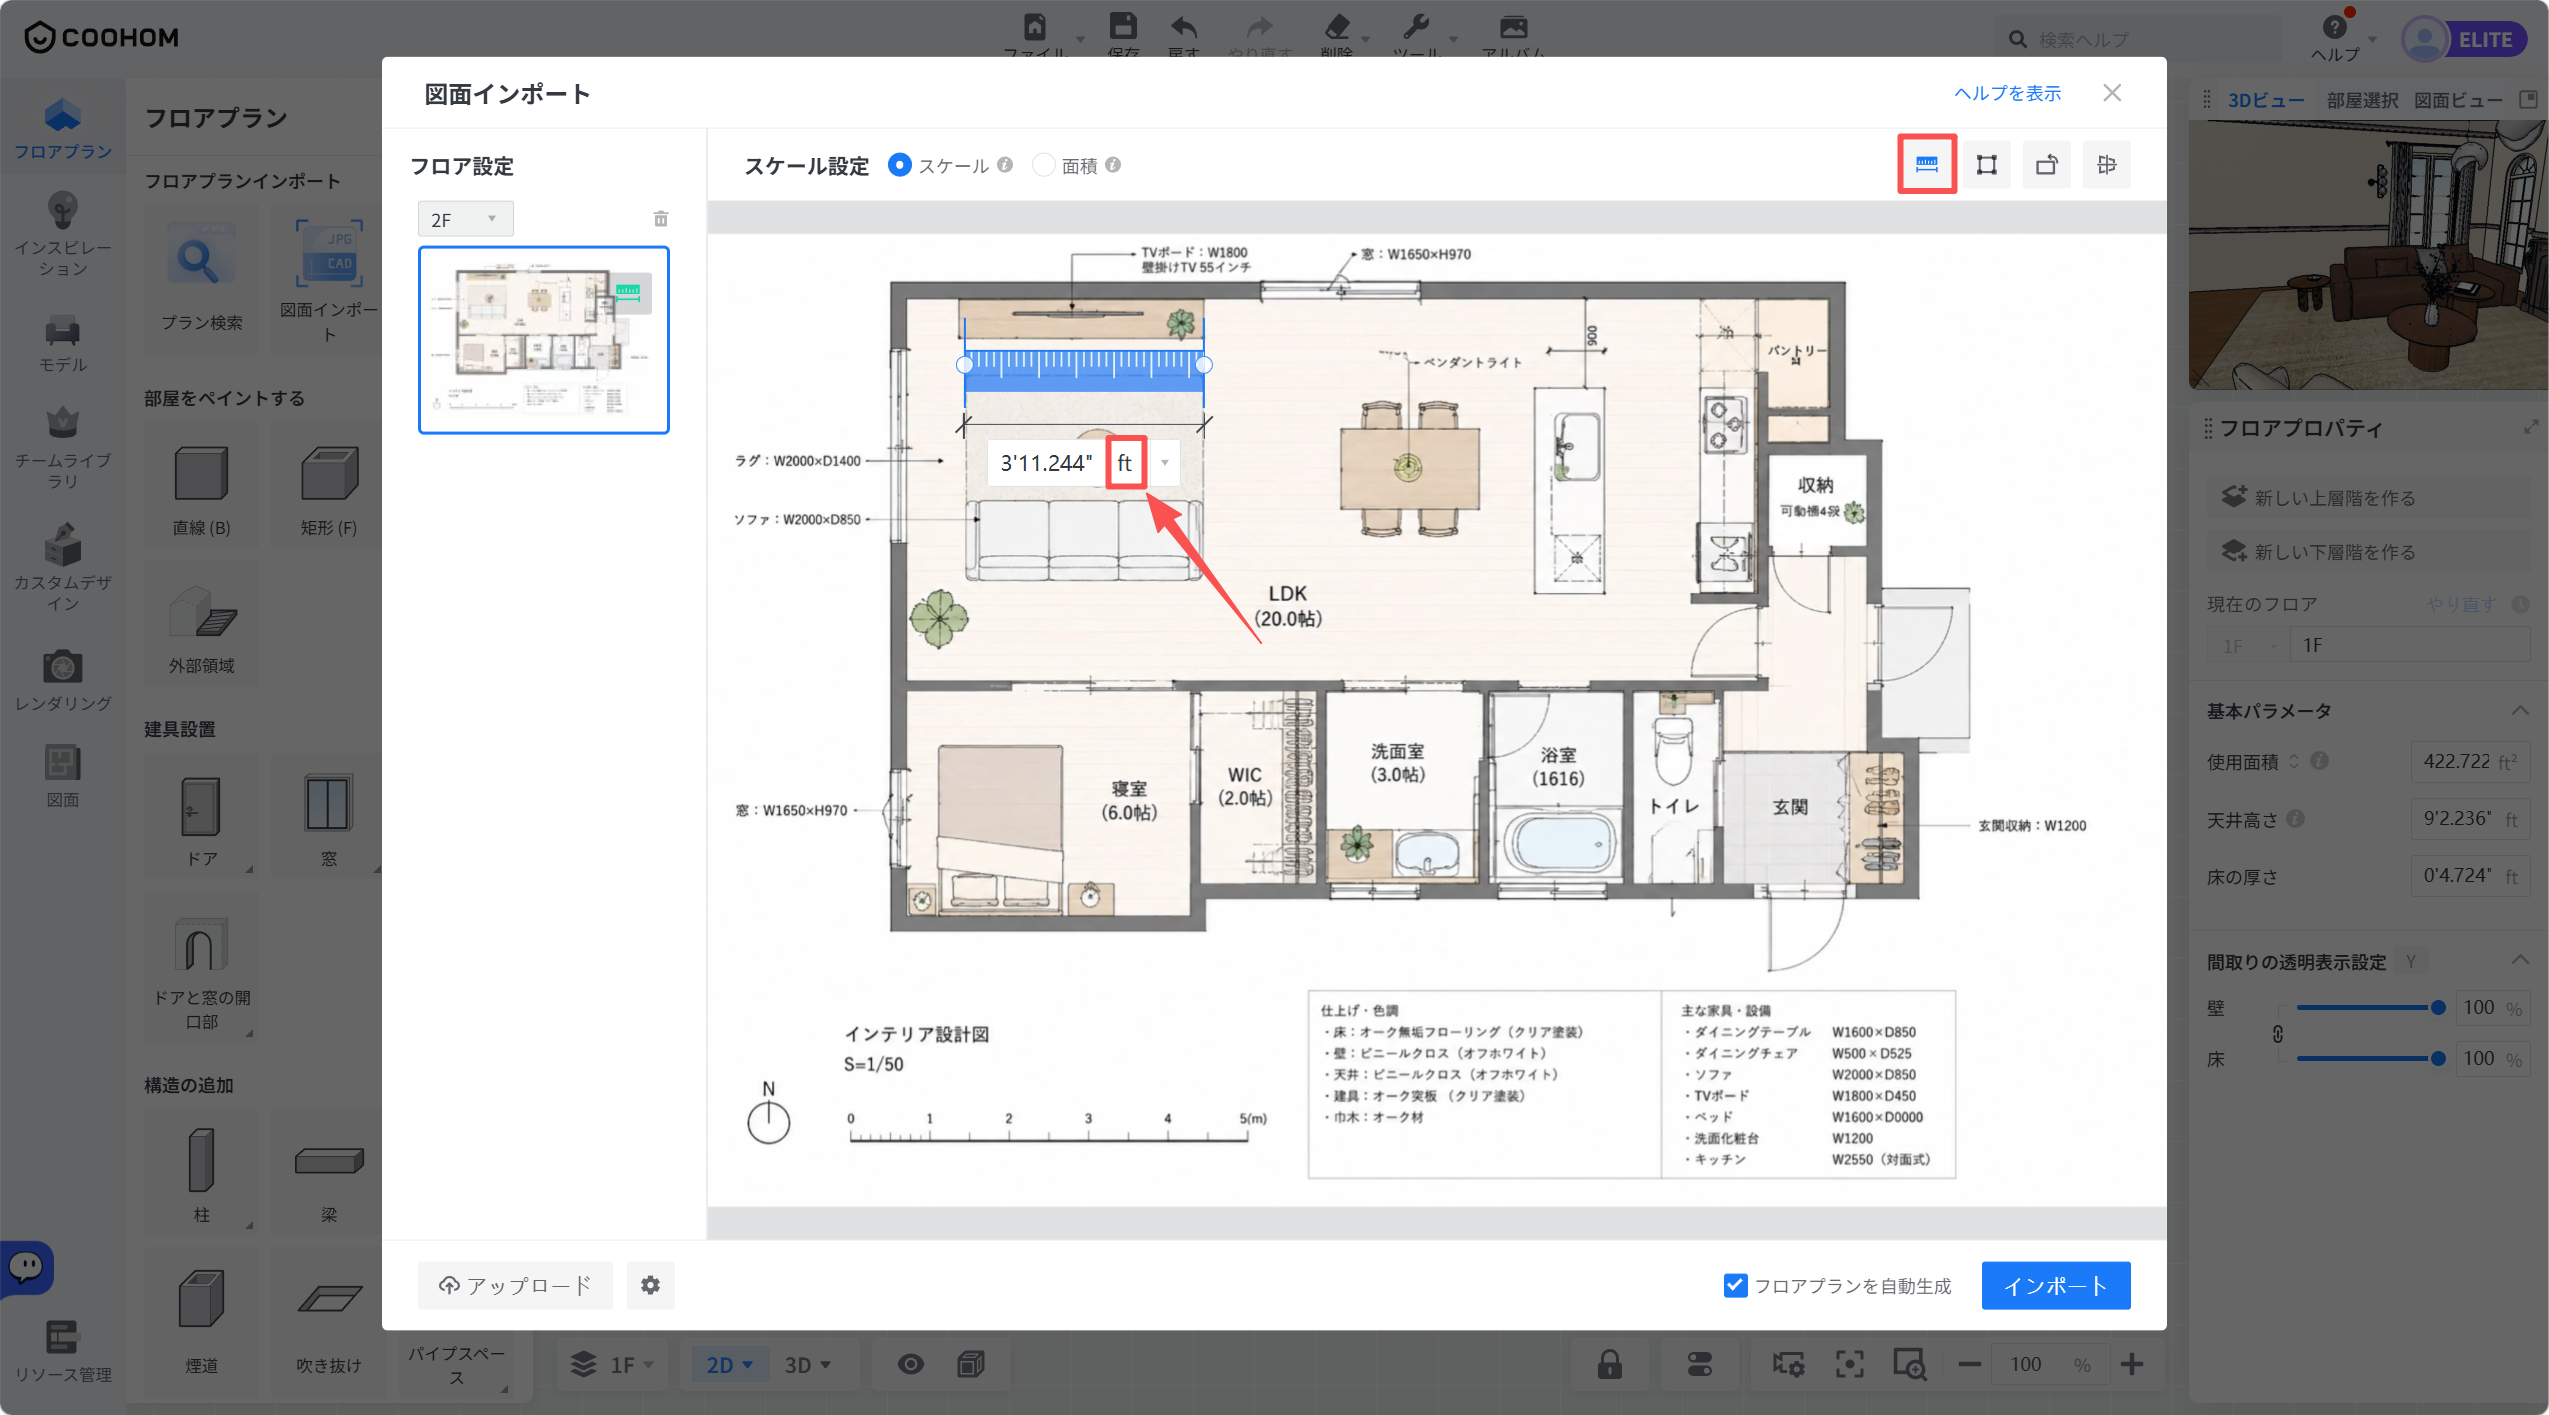Image resolution: width=2549 pixels, height=1415 pixels.
Task: Expand the フロアプロパティ panel
Action: [2530, 428]
